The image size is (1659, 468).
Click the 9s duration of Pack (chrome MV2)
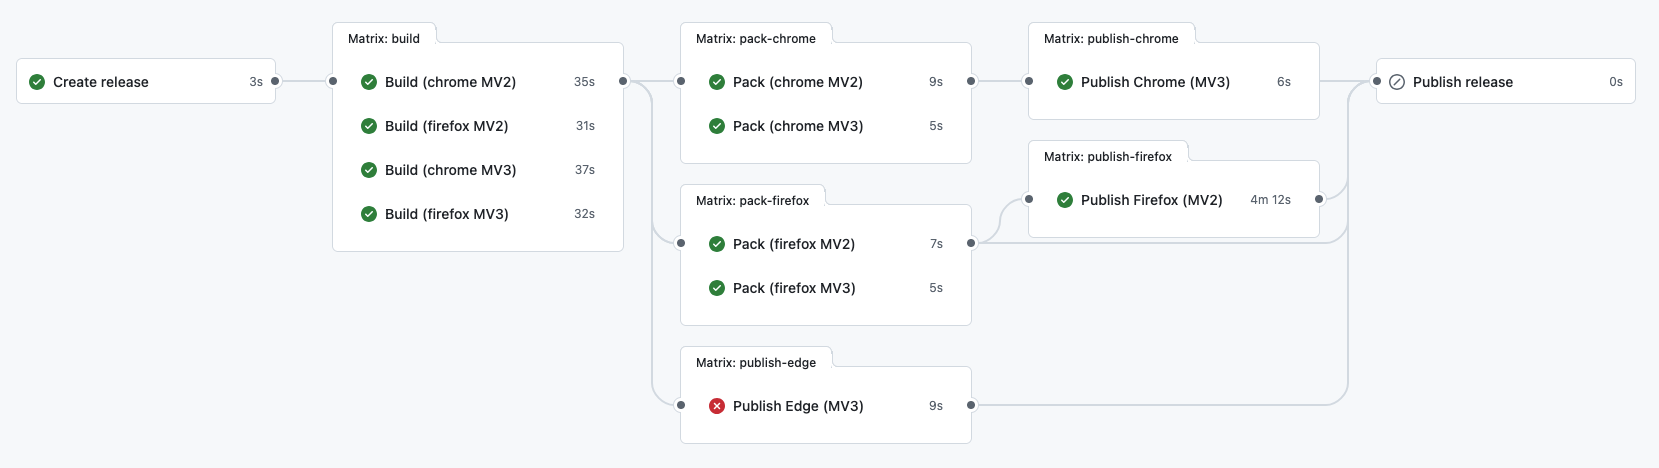point(936,82)
